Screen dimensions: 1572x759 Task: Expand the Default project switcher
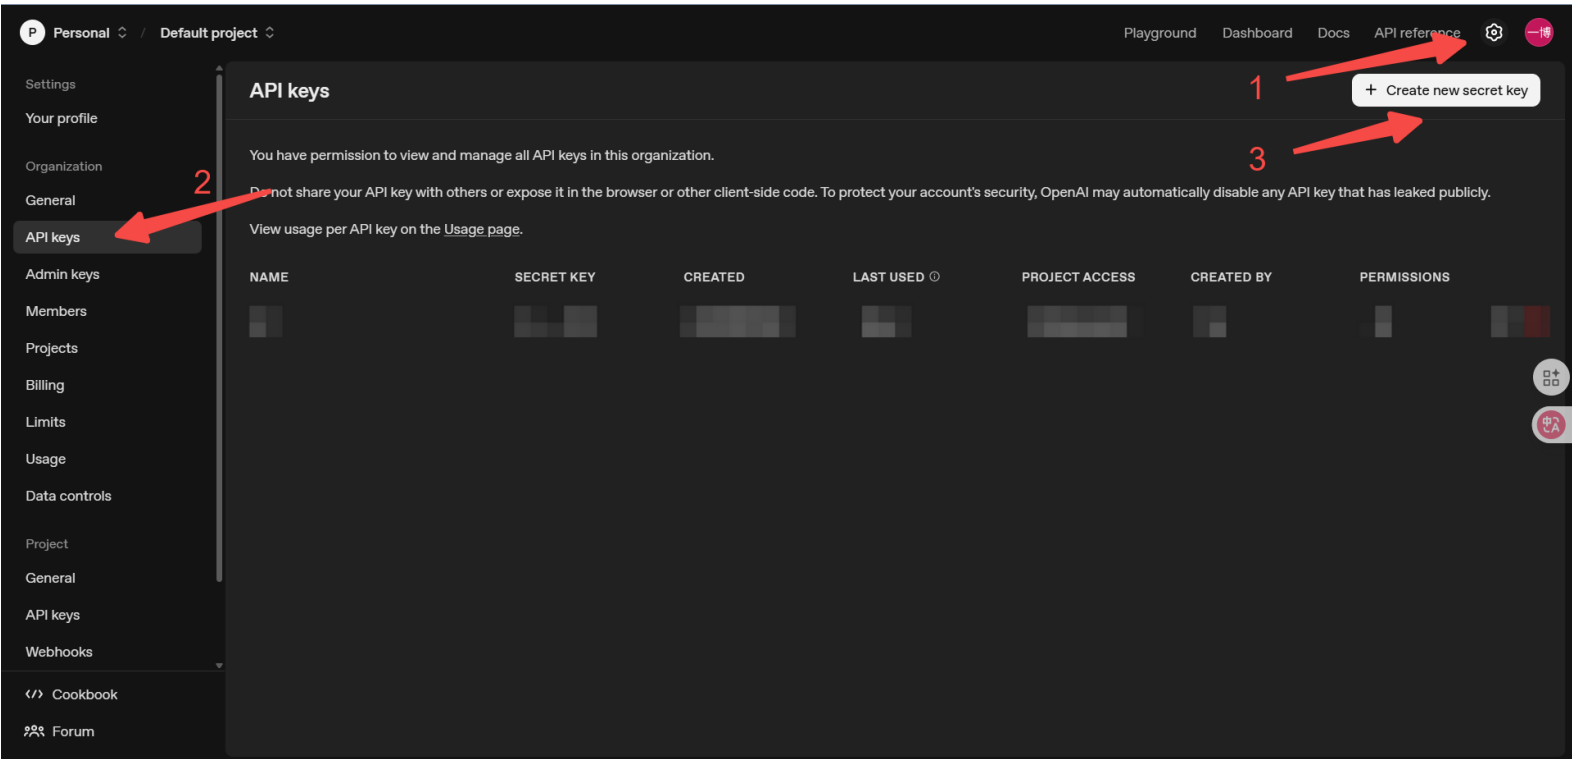point(269,33)
